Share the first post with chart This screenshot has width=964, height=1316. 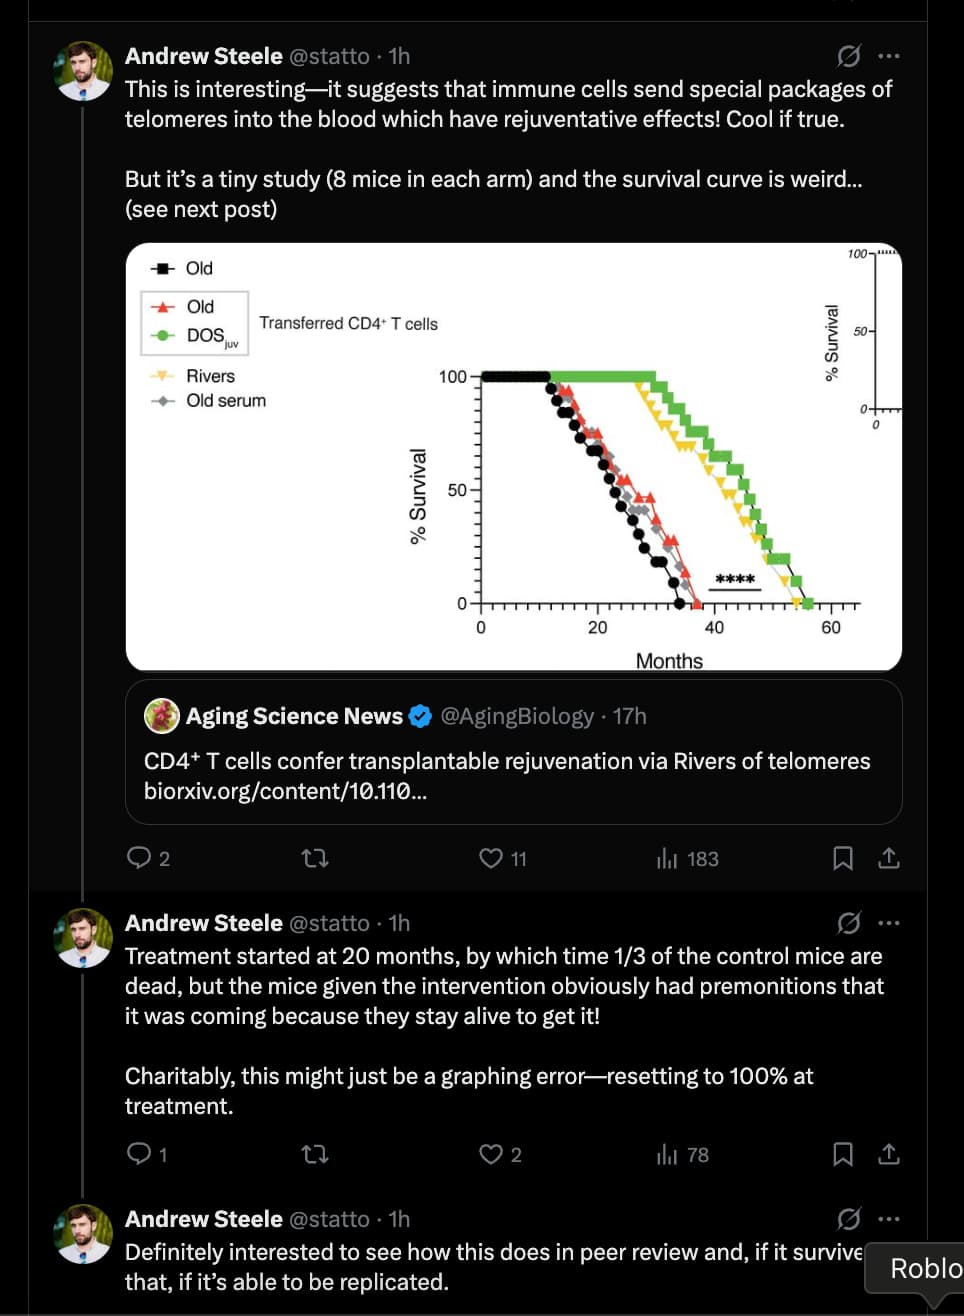888,858
